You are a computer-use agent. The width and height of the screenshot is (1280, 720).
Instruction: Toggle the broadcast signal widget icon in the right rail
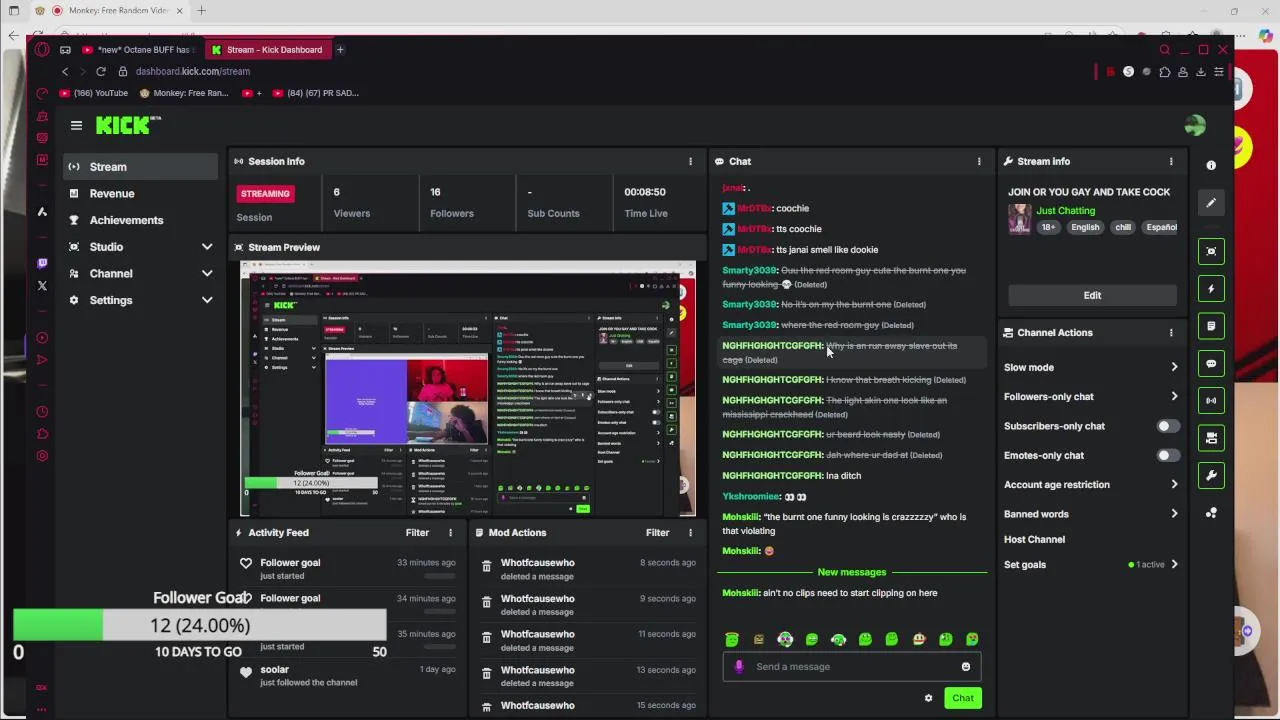click(x=1211, y=401)
